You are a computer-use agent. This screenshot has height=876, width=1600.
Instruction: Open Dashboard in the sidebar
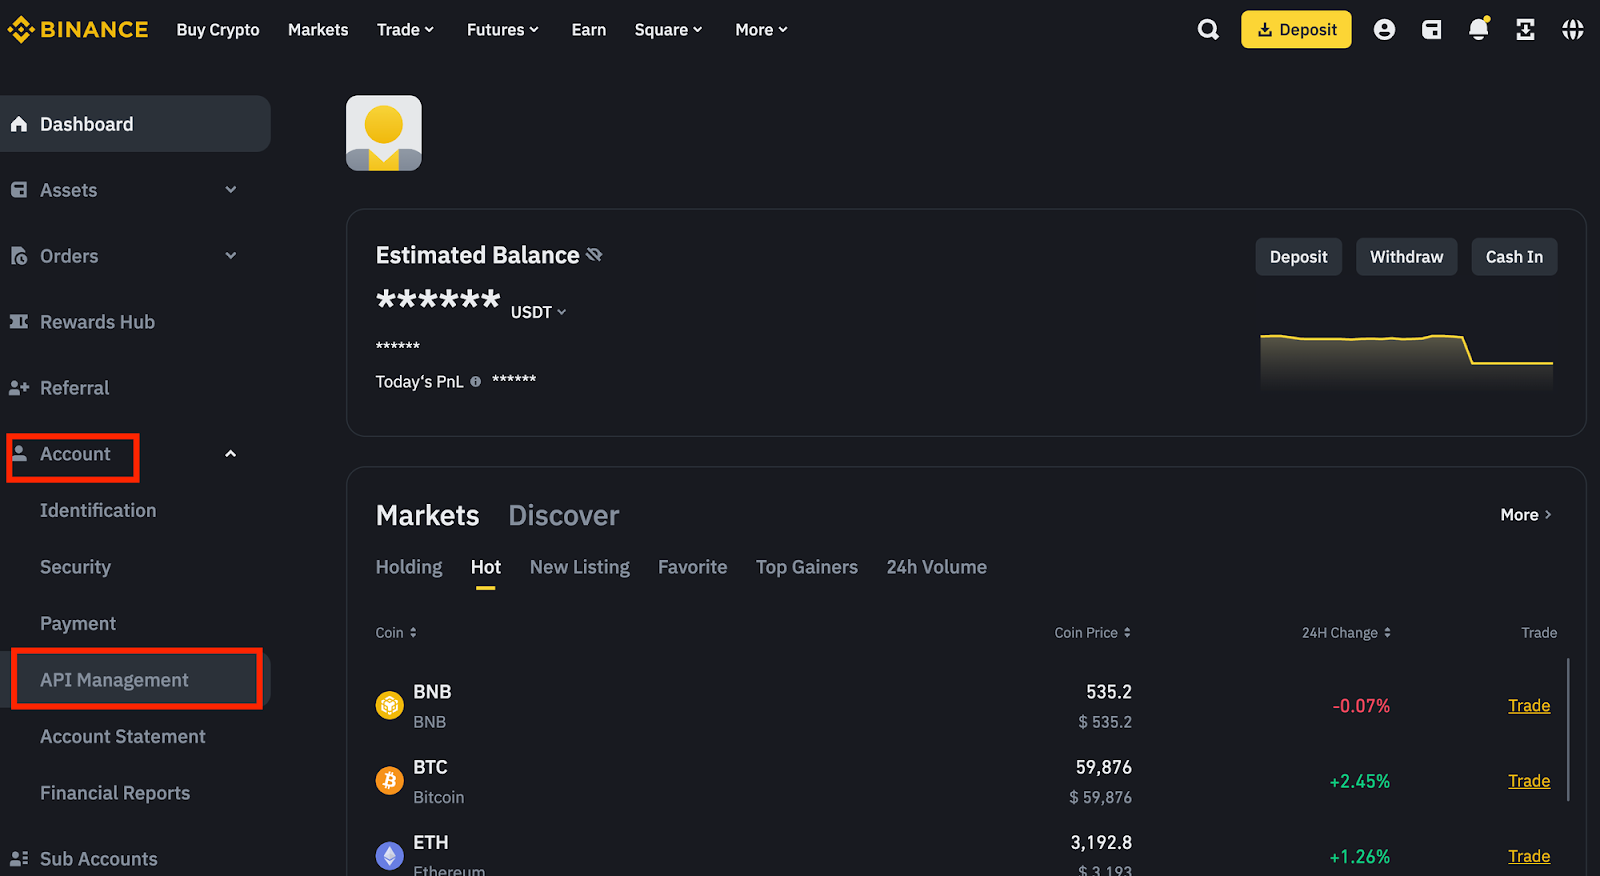coord(135,124)
